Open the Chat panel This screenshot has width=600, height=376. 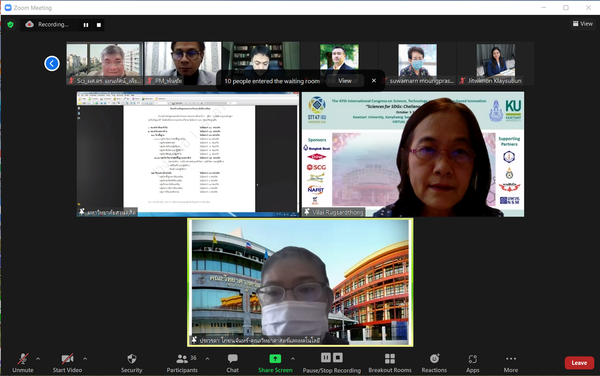click(x=232, y=363)
